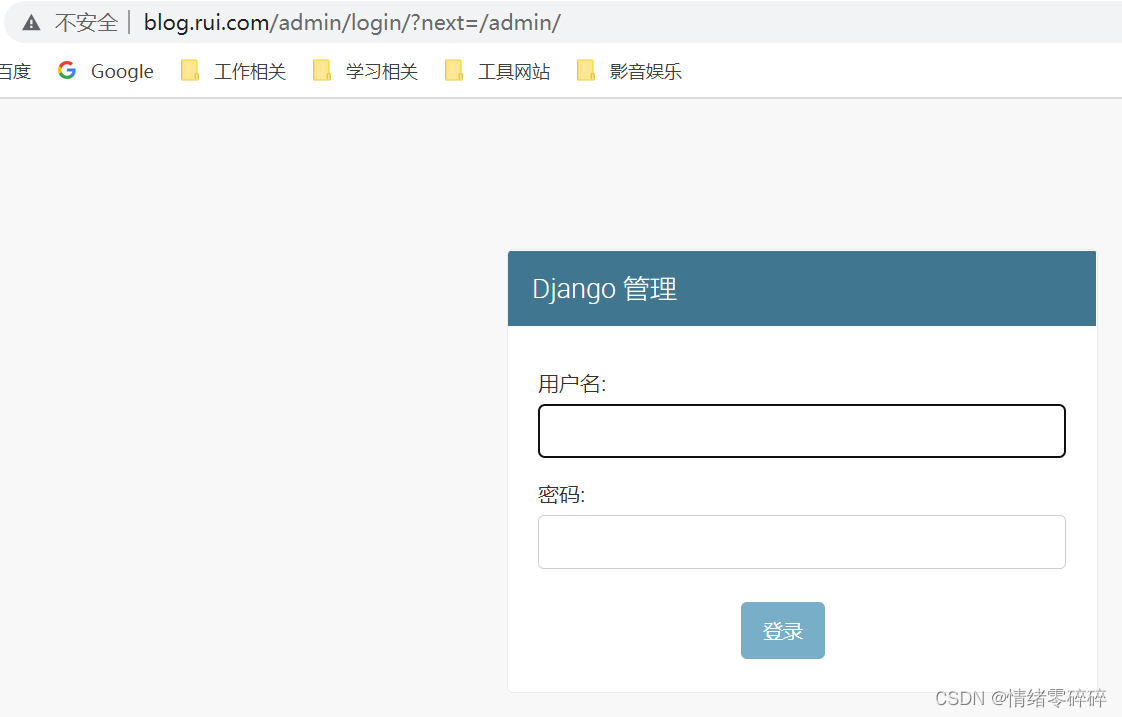Click the folder icon beside 工具网站
The height and width of the screenshot is (717, 1122).
coord(454,70)
